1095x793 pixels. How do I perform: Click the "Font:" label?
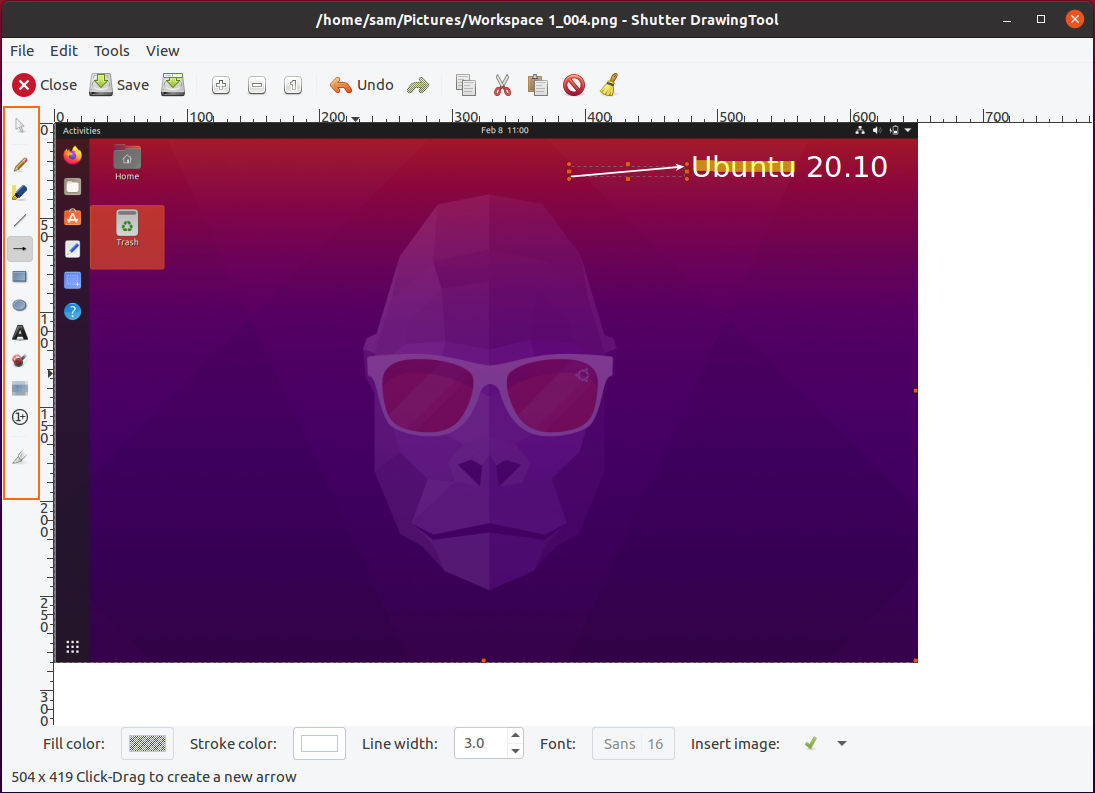(x=558, y=744)
